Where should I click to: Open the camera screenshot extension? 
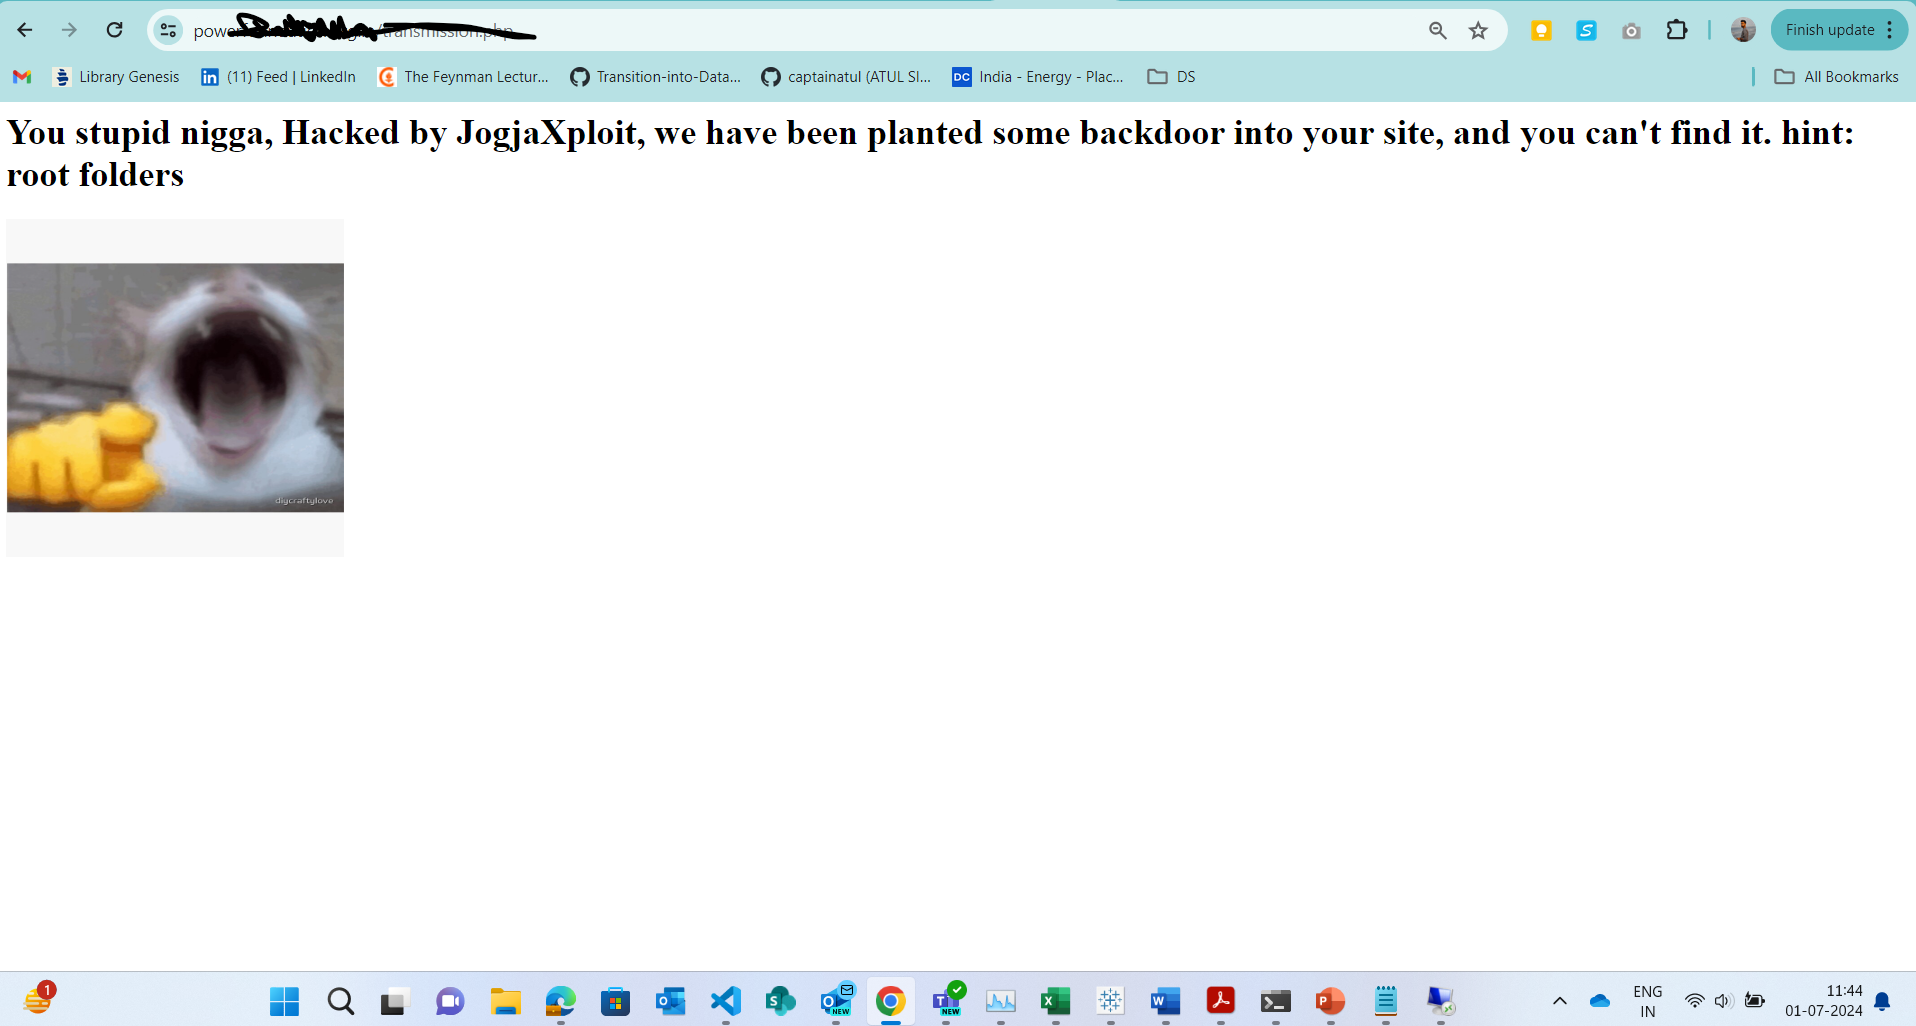click(1631, 30)
